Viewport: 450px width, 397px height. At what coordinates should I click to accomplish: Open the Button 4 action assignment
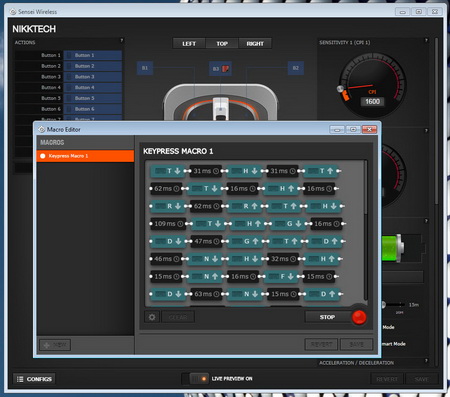[93, 88]
